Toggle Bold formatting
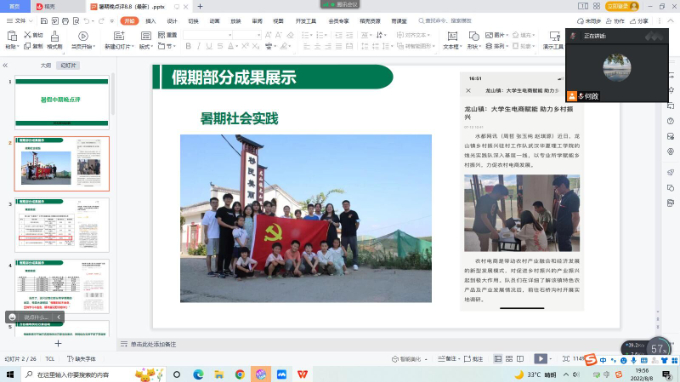680x382 pixels. pyautogui.click(x=188, y=46)
